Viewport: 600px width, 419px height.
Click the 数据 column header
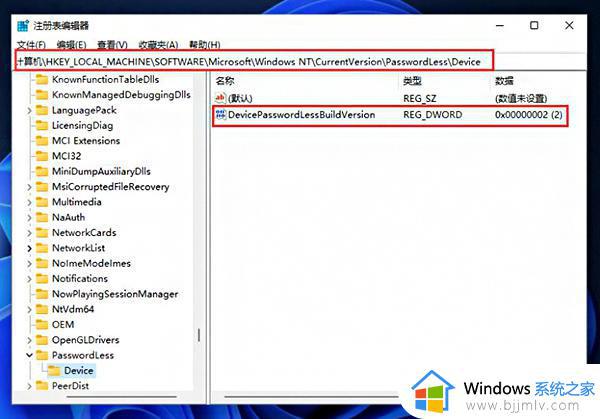click(504, 81)
